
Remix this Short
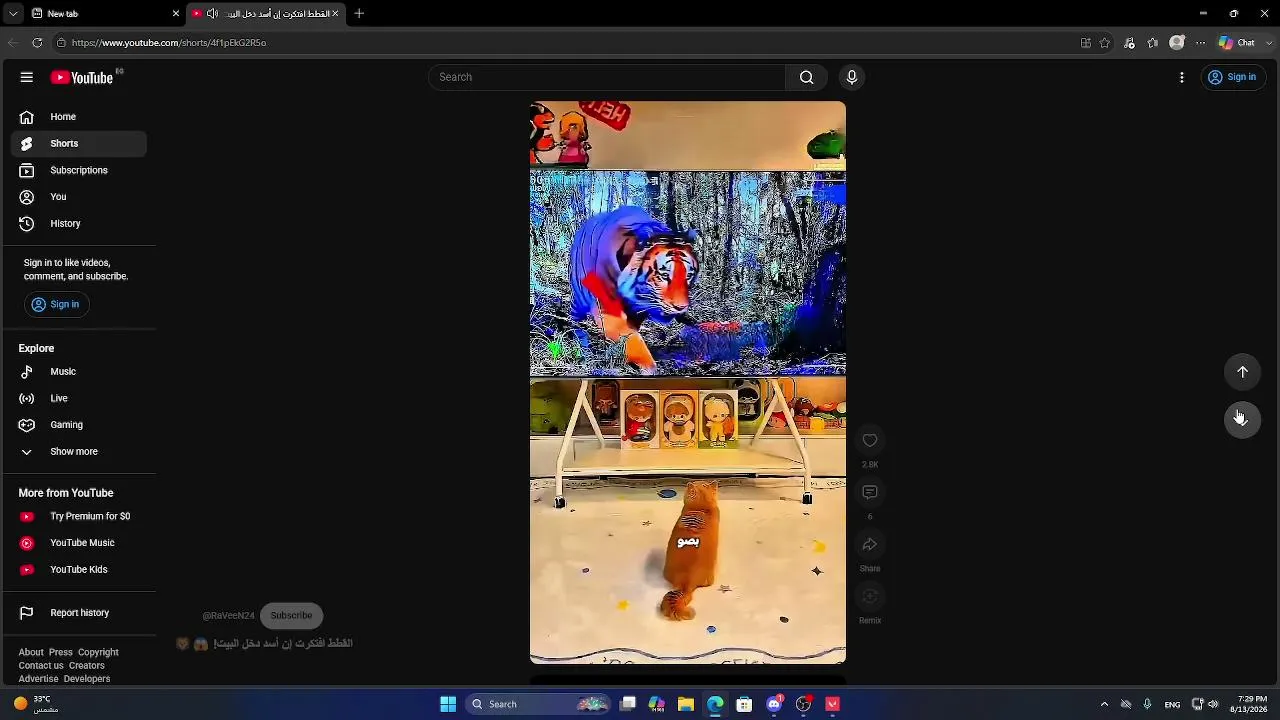870,596
